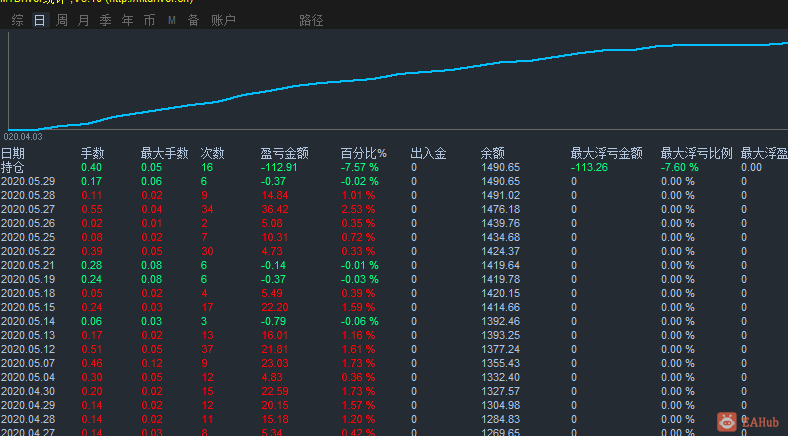The width and height of the screenshot is (788, 437).
Task: Select the M tab
Action: tap(172, 20)
